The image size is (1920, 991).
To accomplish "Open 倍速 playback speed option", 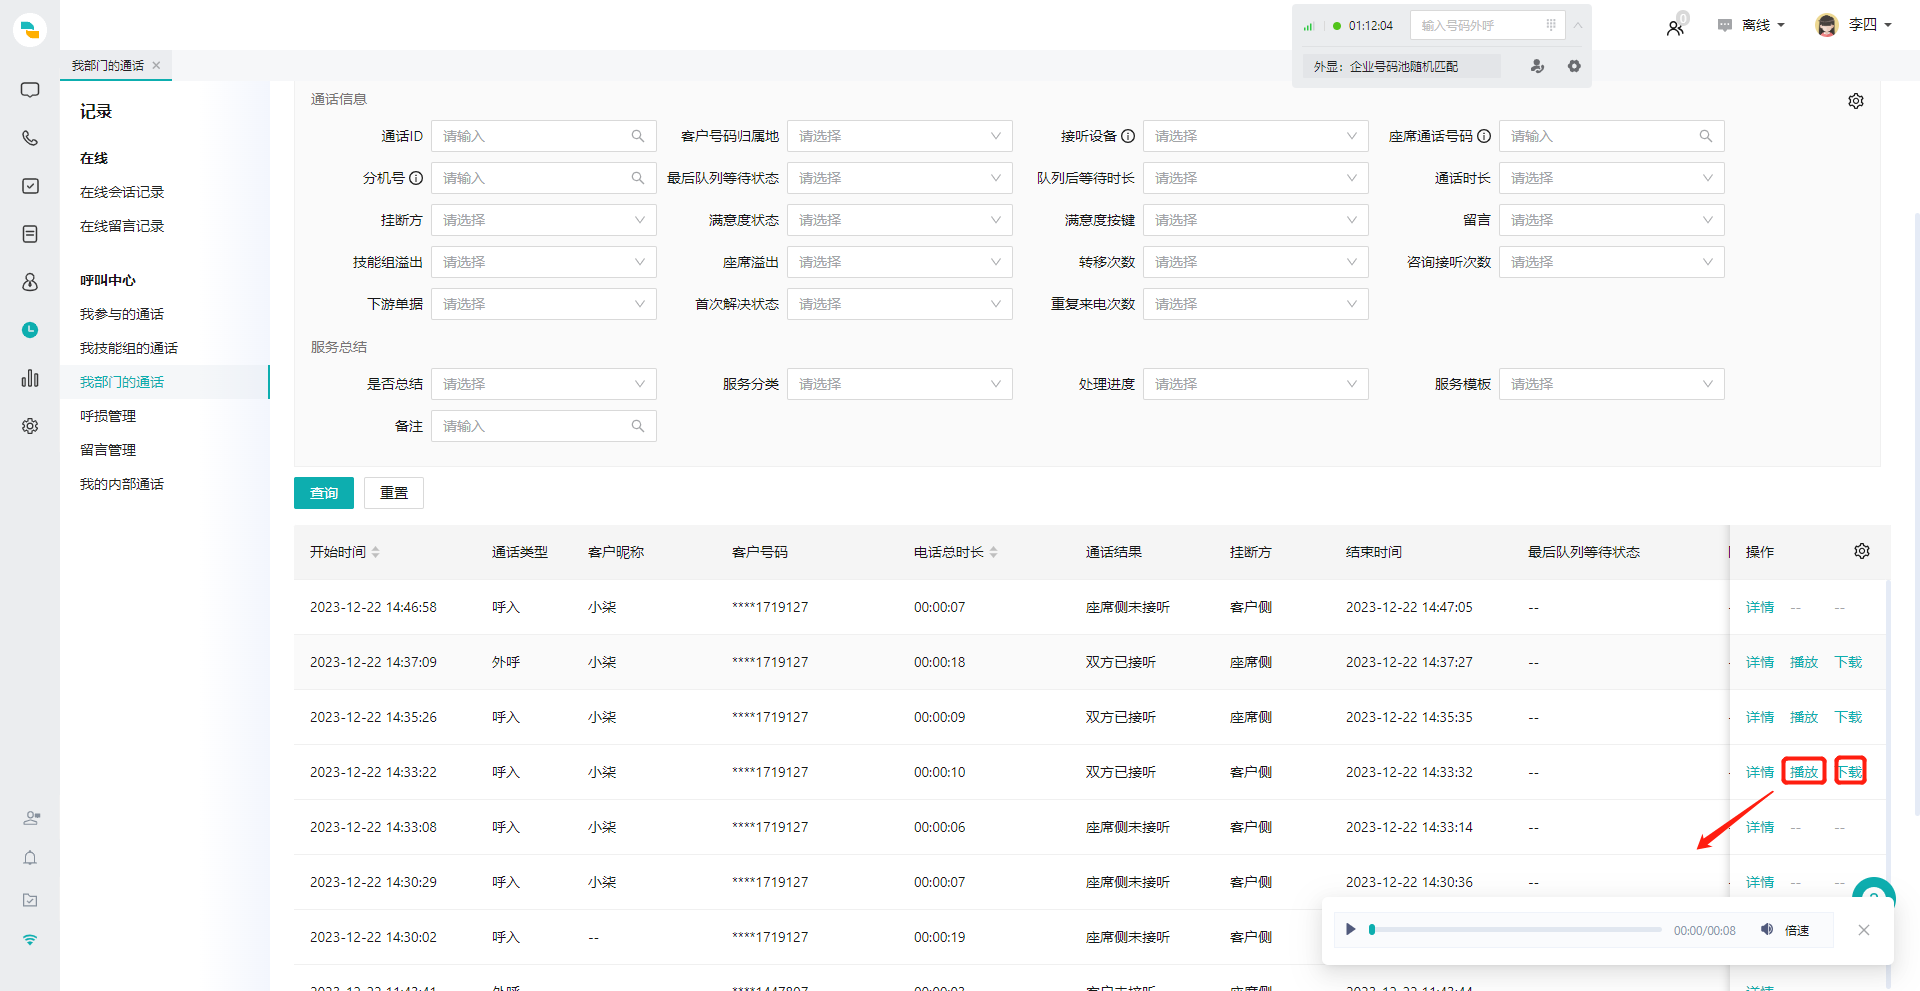I will [x=1797, y=930].
